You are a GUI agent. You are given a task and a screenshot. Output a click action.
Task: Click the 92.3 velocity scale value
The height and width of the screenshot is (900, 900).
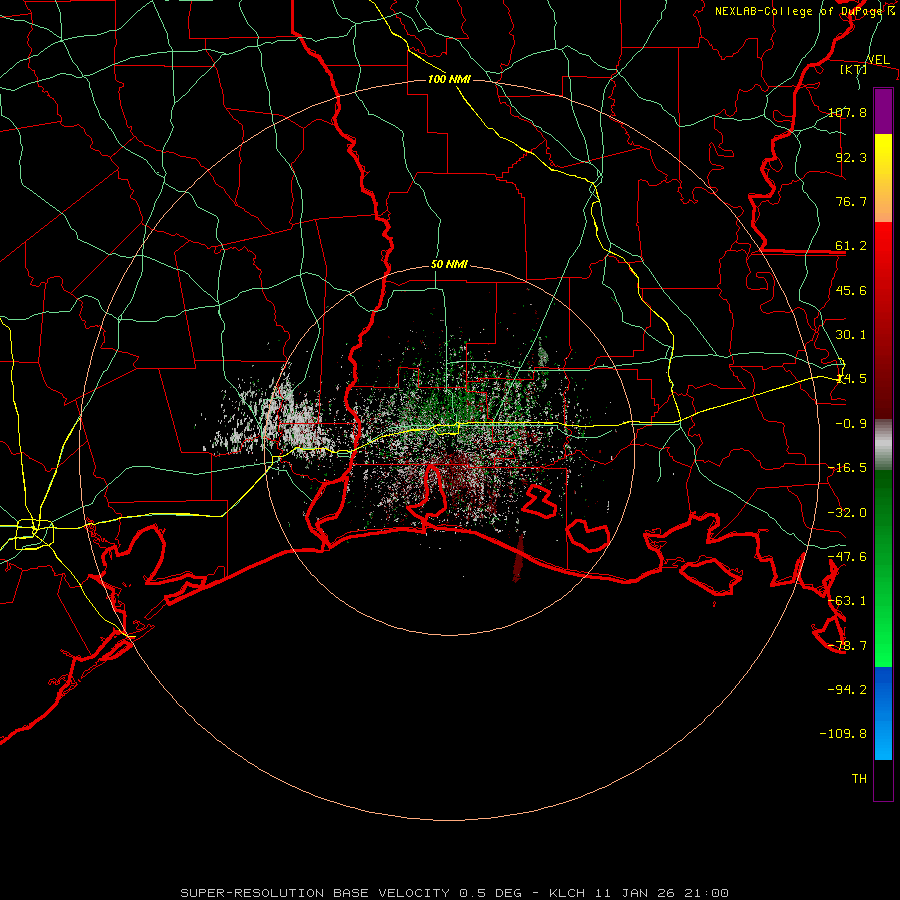point(851,157)
